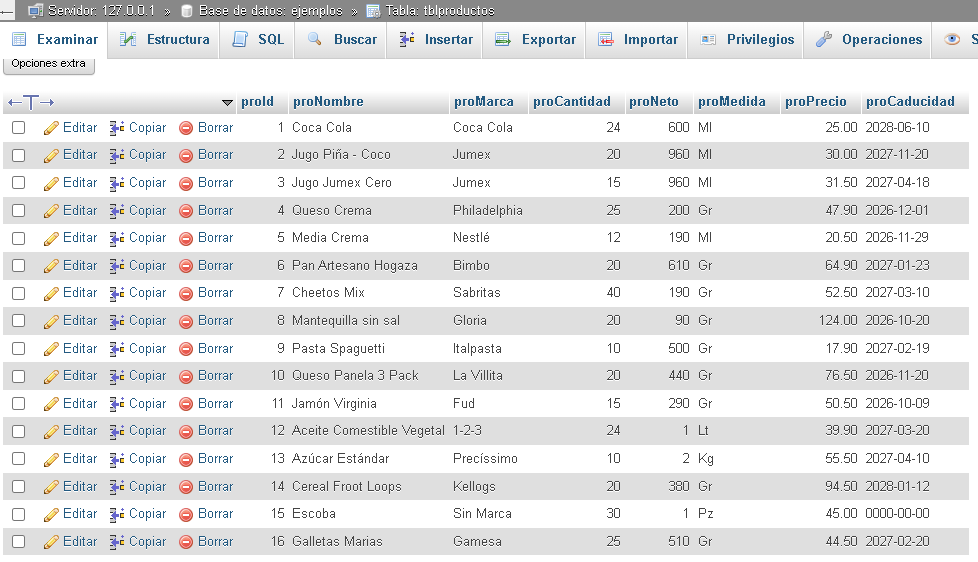978x562 pixels.
Task: Click the copy icon in the Cereal Froot Loops row
Action: pos(117,487)
